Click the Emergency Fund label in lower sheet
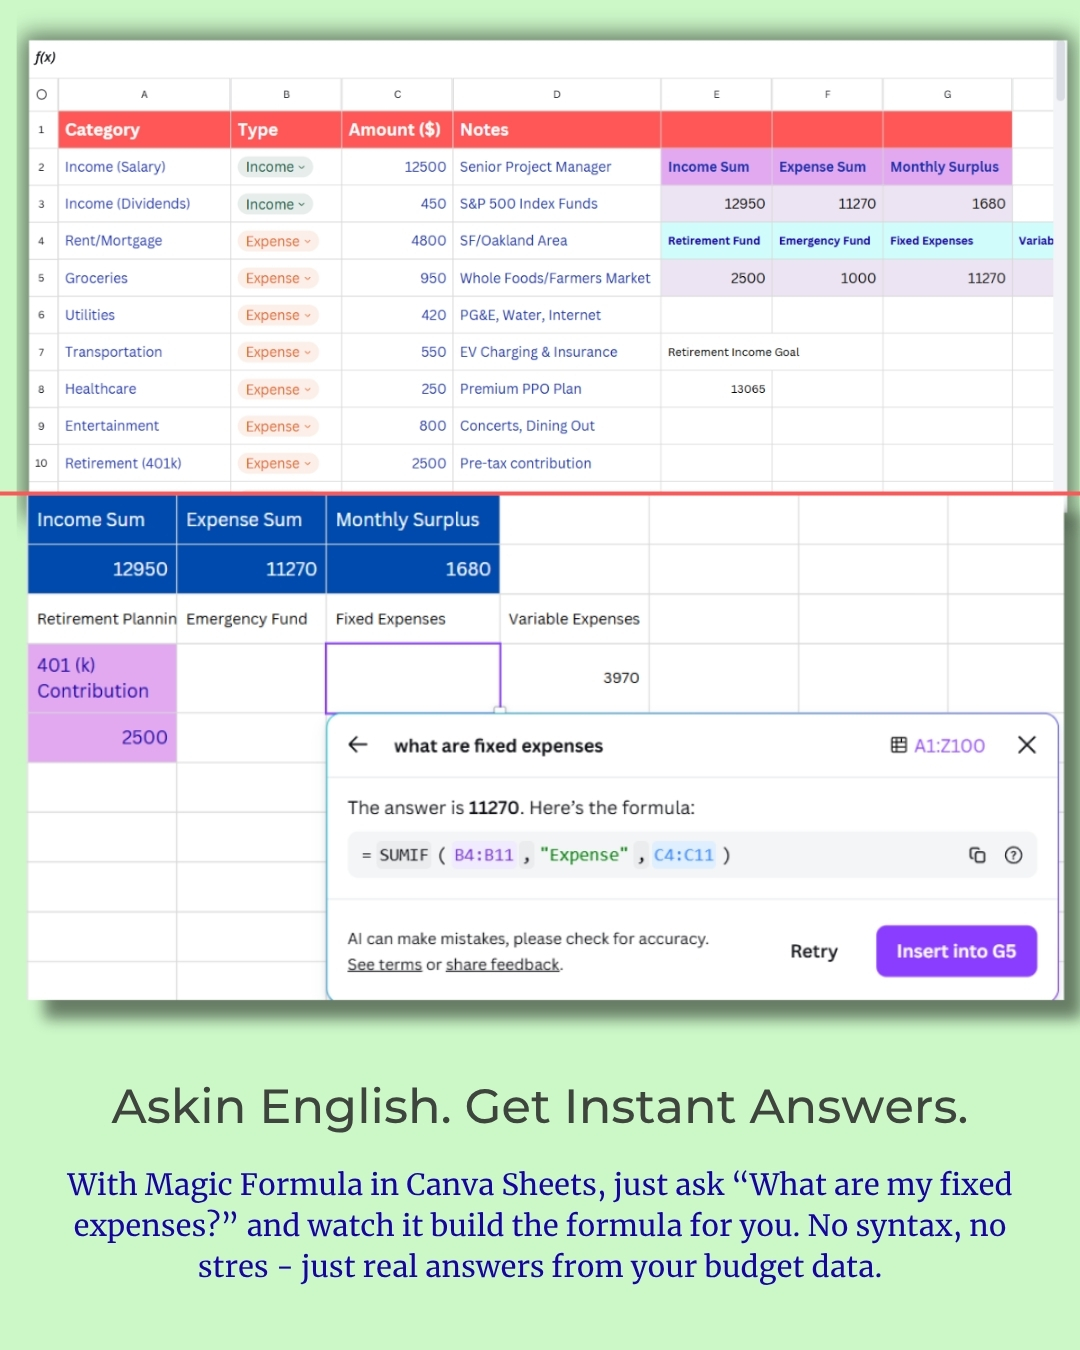Viewport: 1080px width, 1350px height. click(251, 619)
